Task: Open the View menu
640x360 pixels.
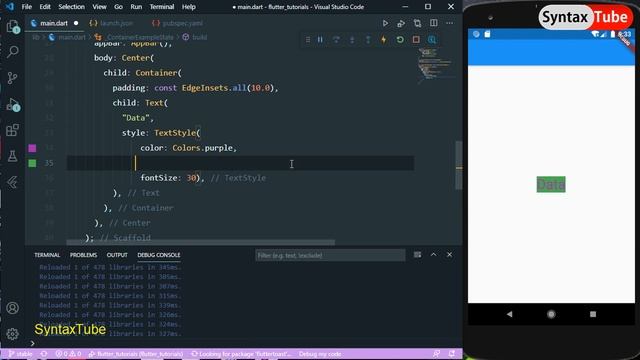Action: click(99, 7)
